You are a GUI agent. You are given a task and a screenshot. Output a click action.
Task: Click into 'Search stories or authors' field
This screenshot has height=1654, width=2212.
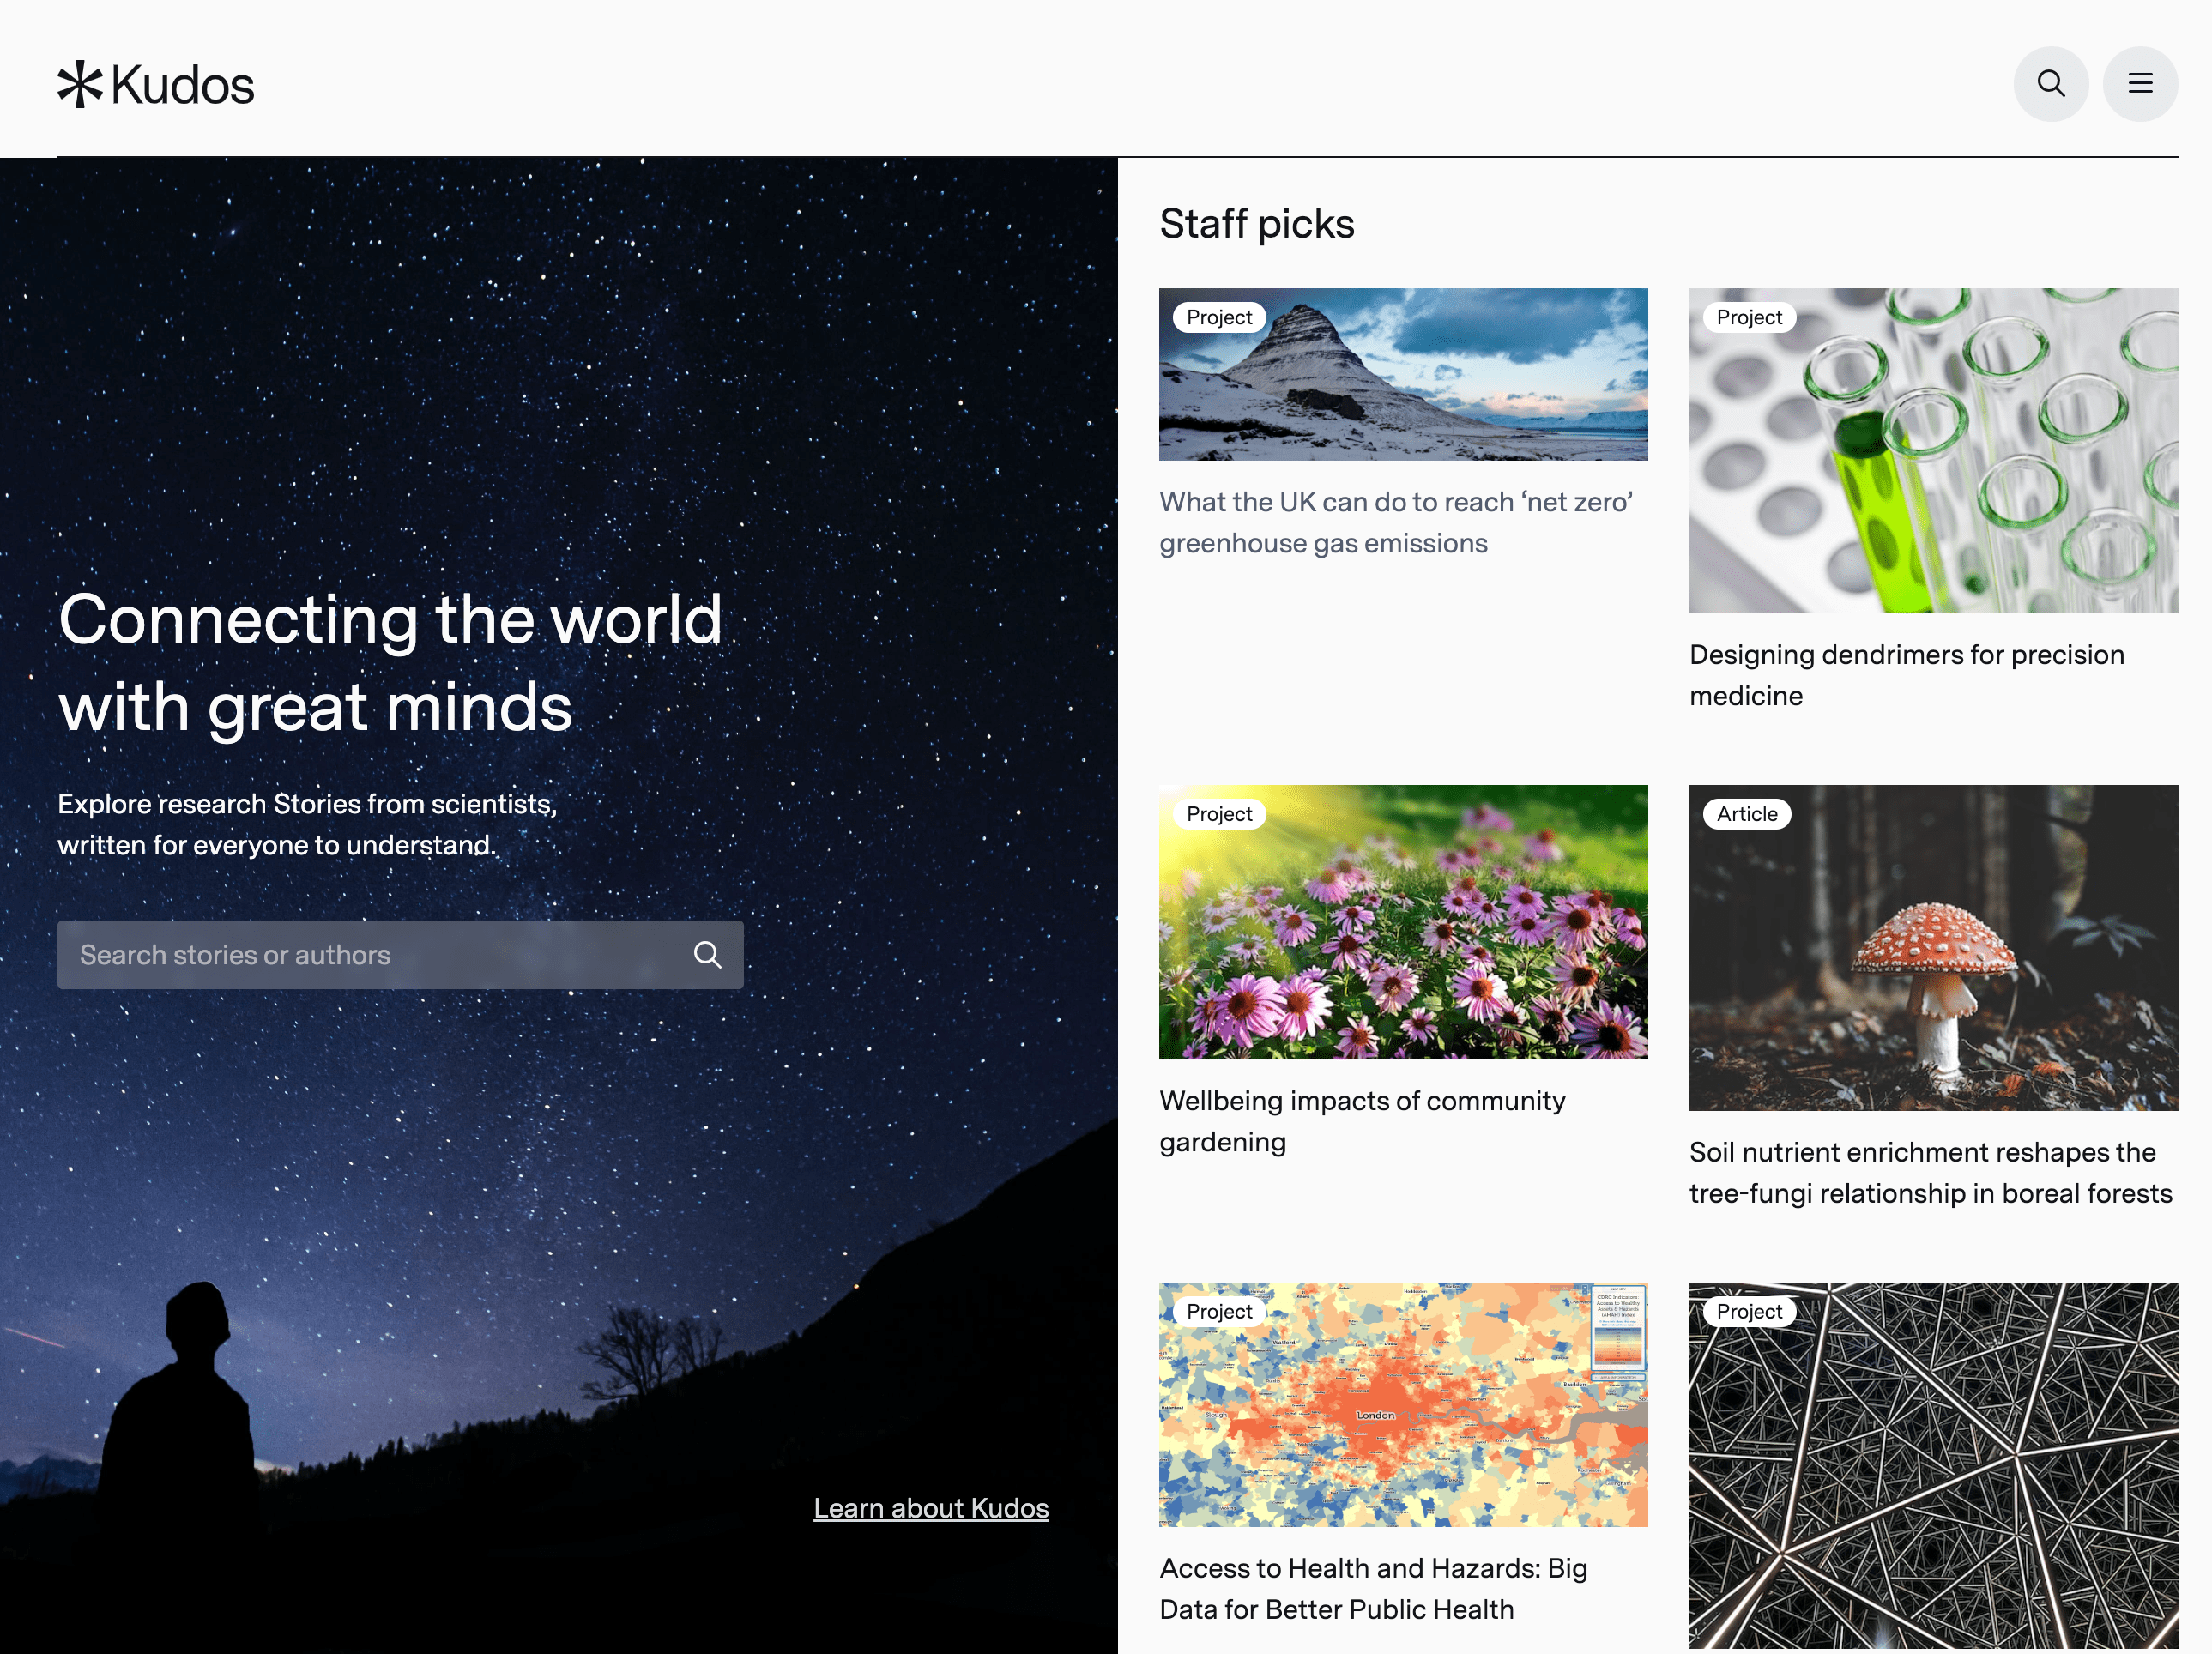point(370,955)
